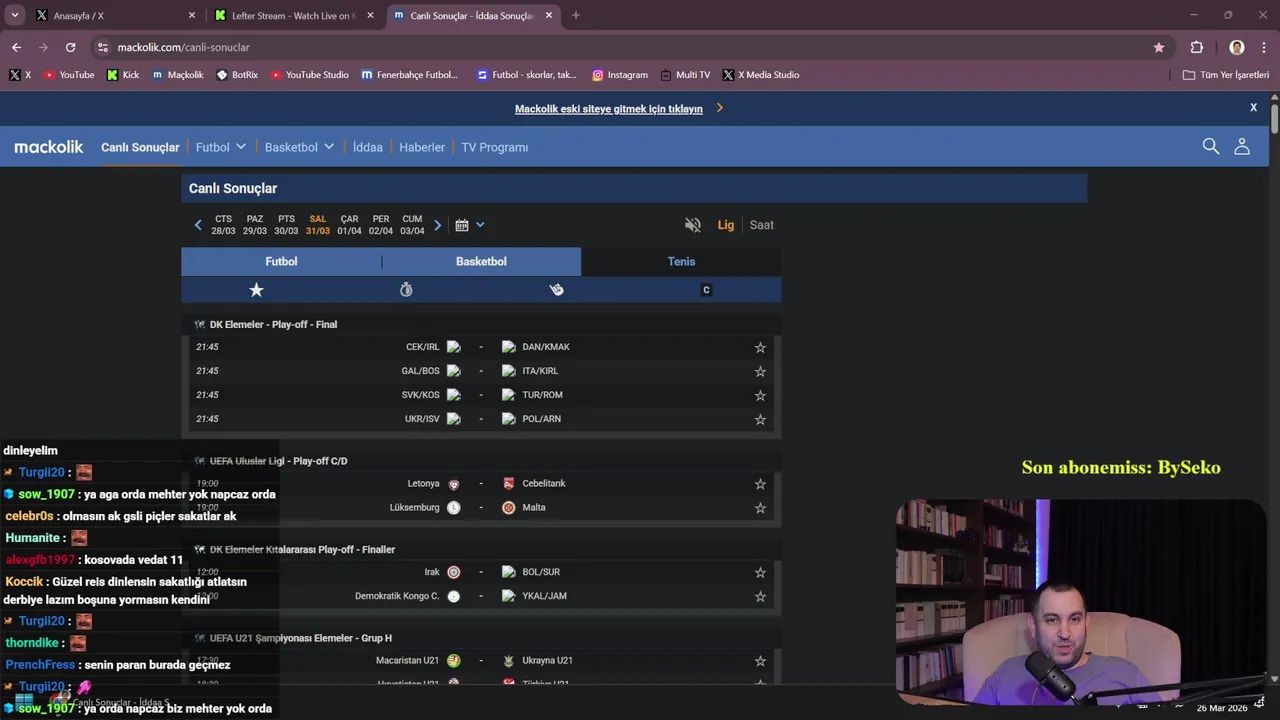Open TV Programı nav item
Screen dimensions: 1280x720
point(495,147)
